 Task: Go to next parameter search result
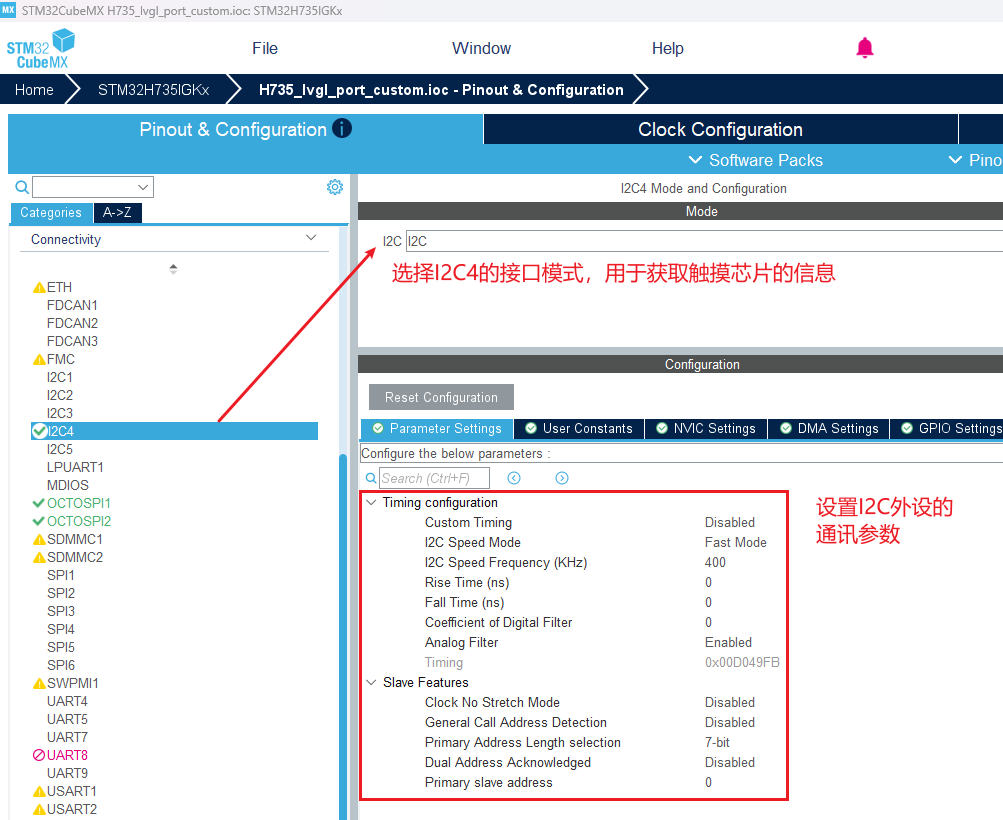562,478
